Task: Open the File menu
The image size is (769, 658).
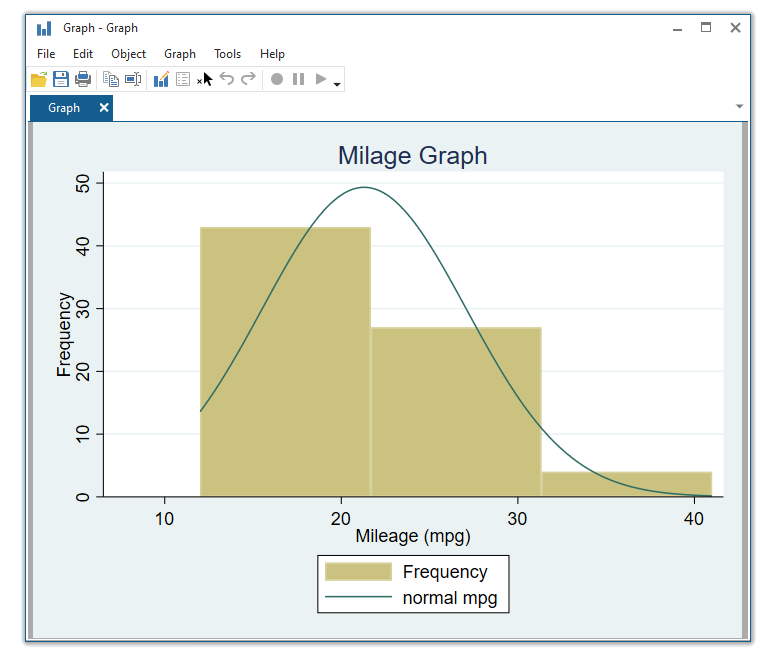Action: [x=46, y=54]
